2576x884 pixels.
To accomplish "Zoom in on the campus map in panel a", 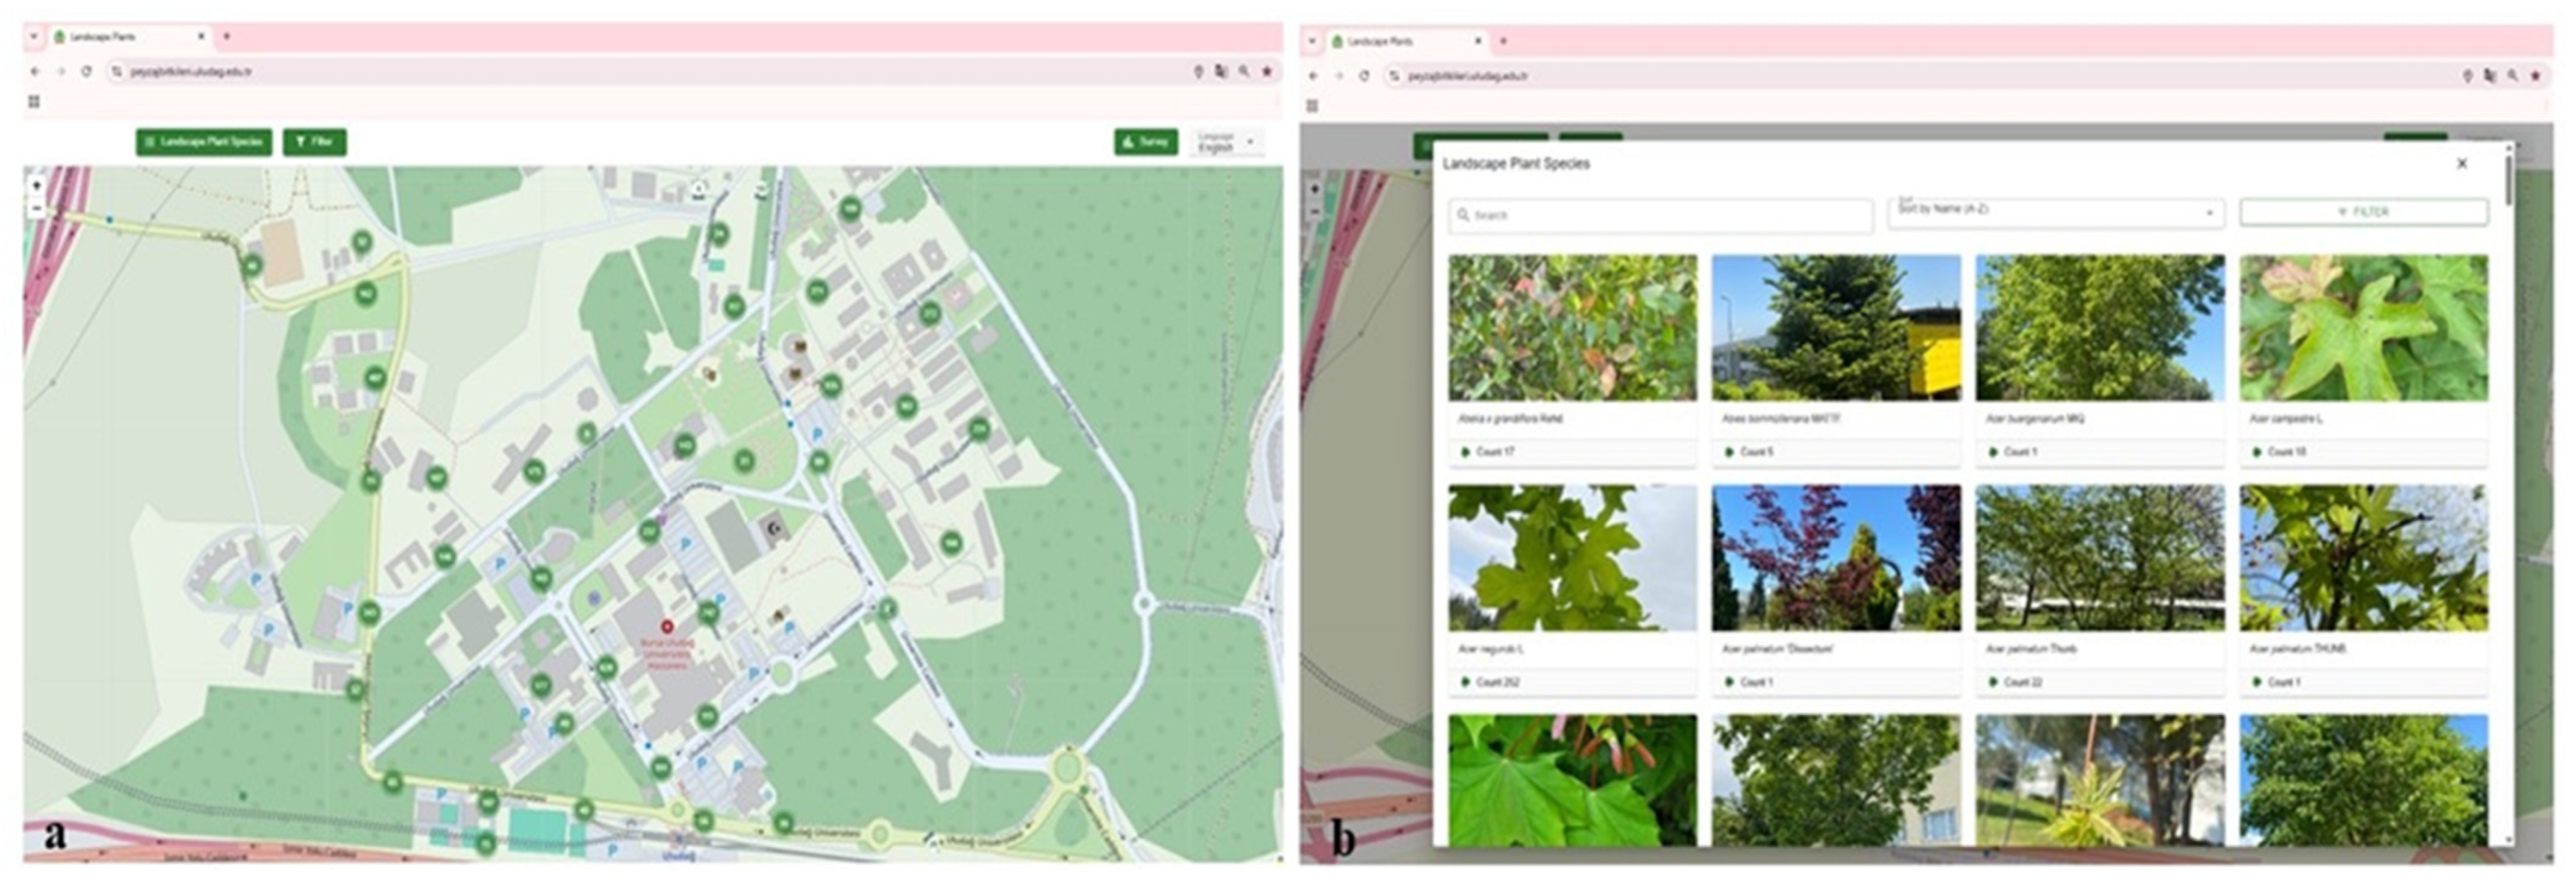I will (37, 185).
